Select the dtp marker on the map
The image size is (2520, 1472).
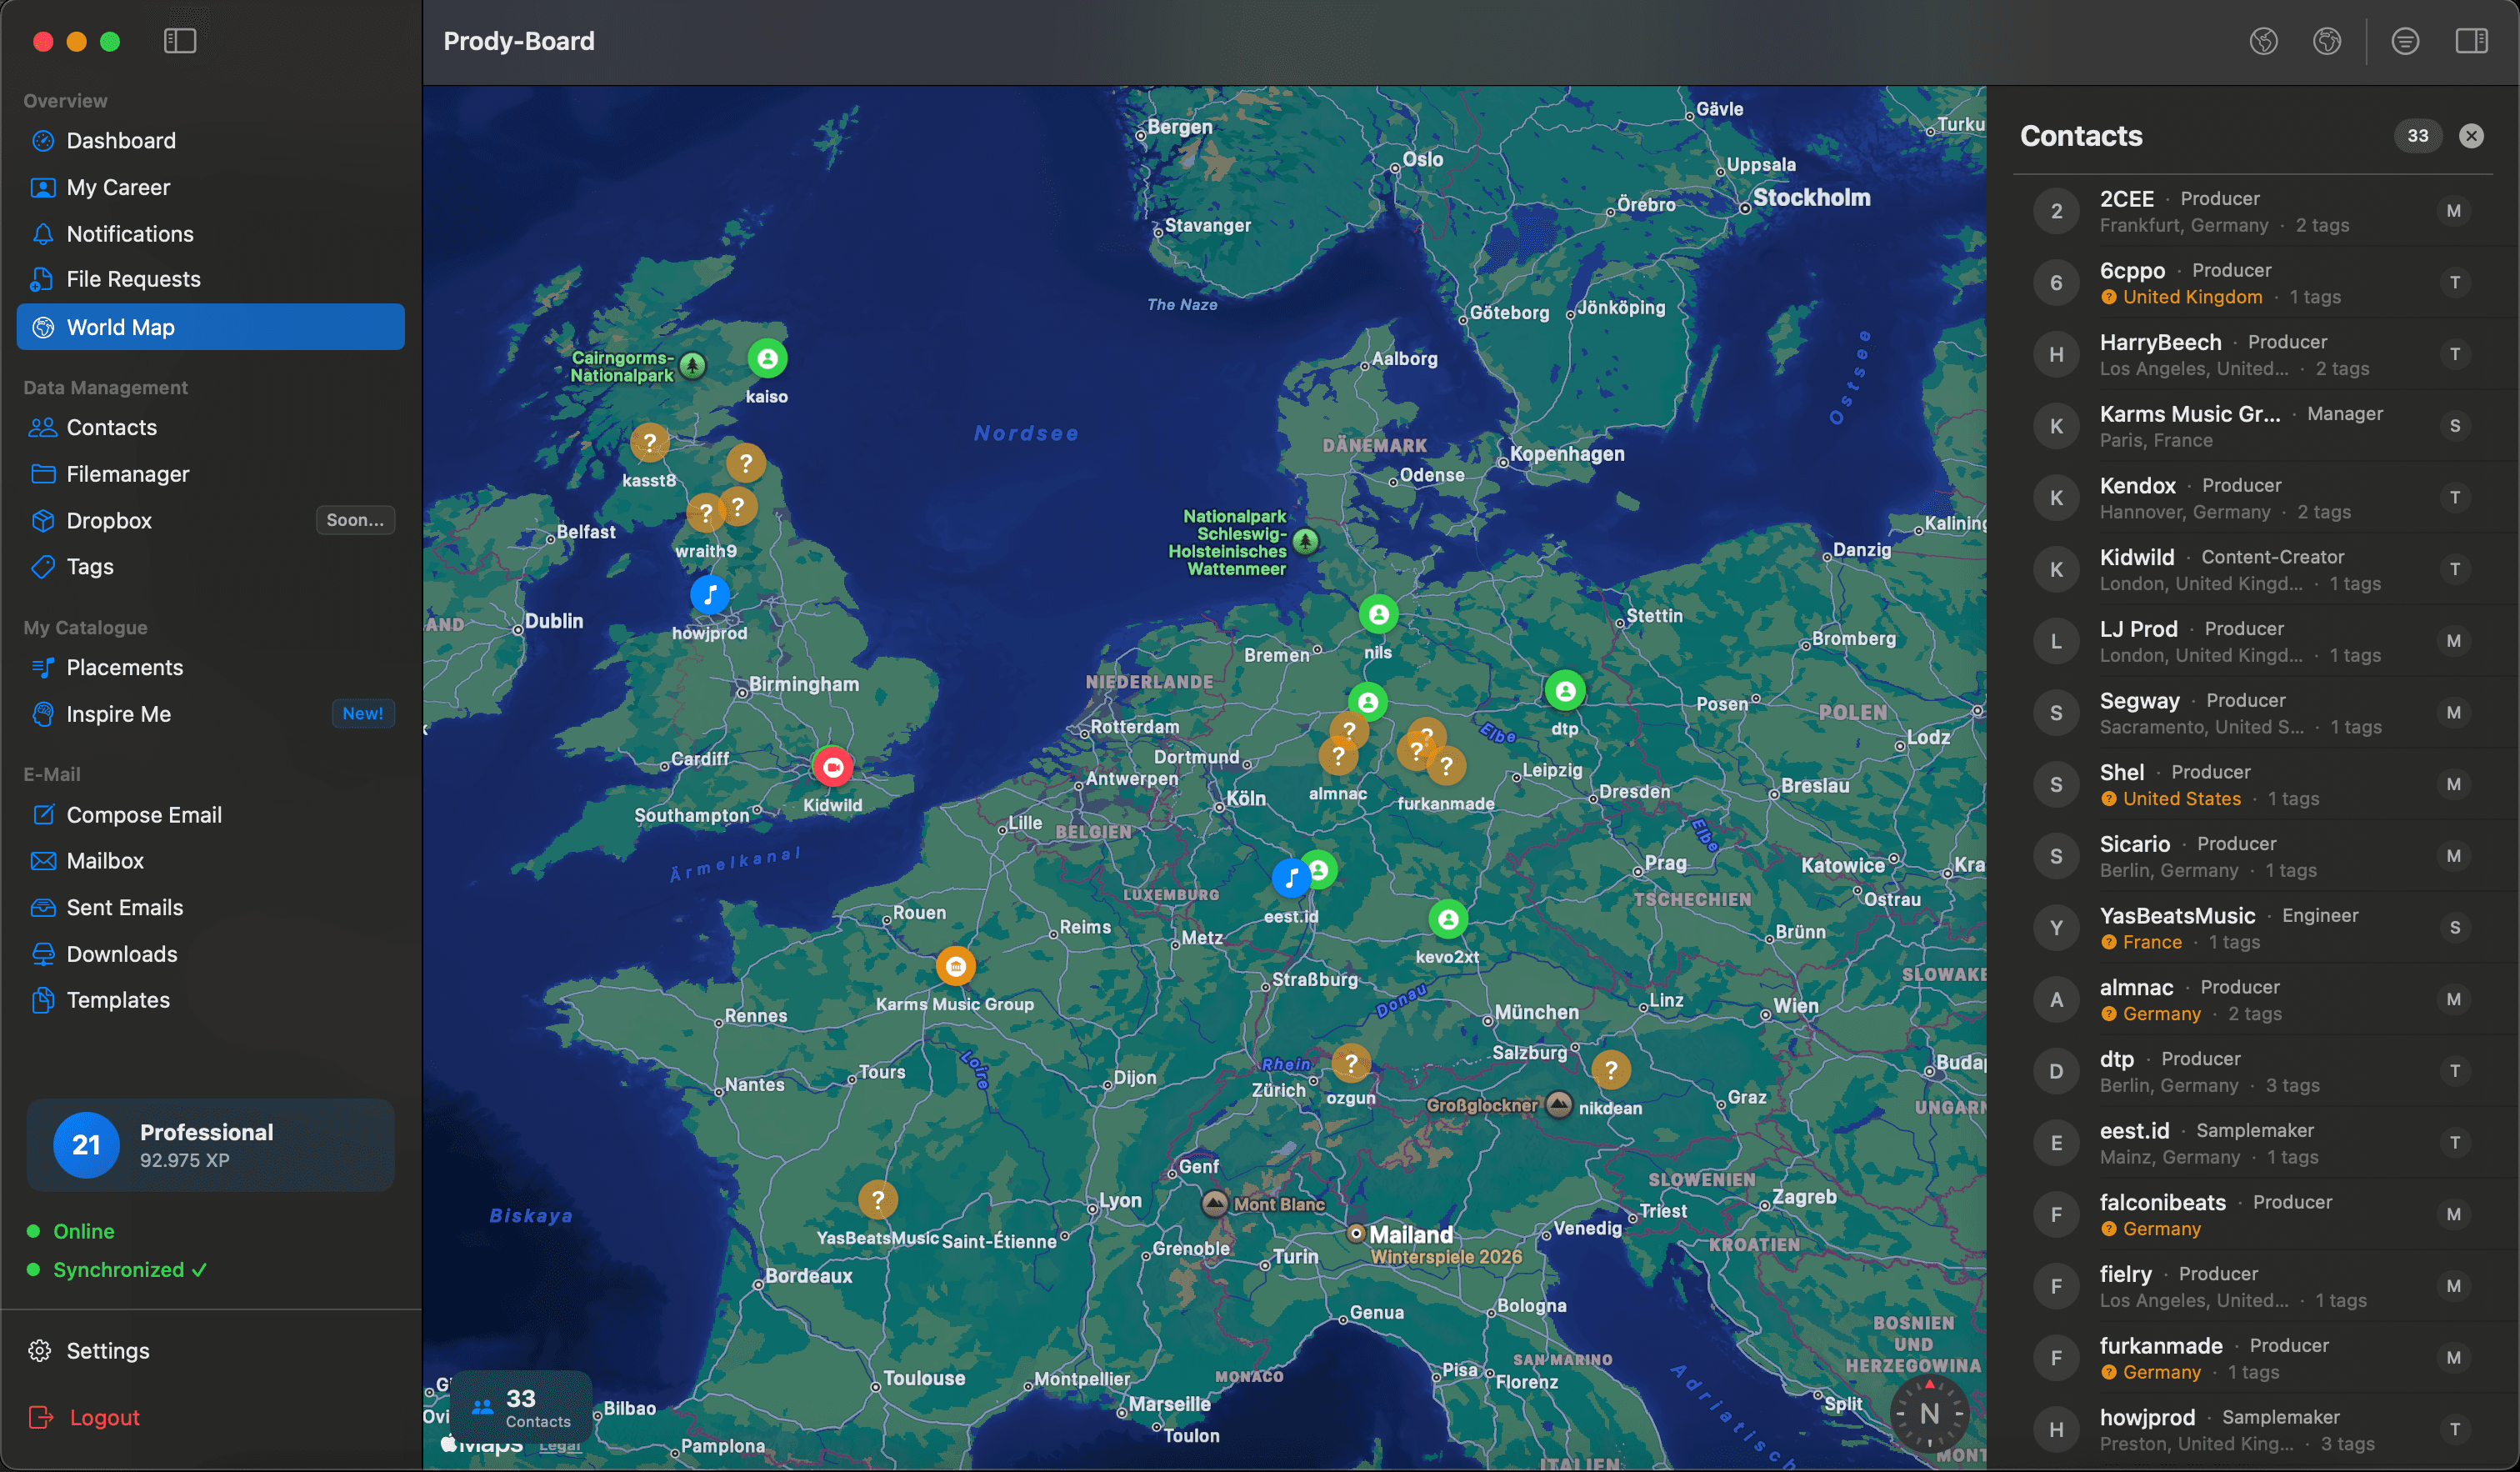click(x=1564, y=690)
